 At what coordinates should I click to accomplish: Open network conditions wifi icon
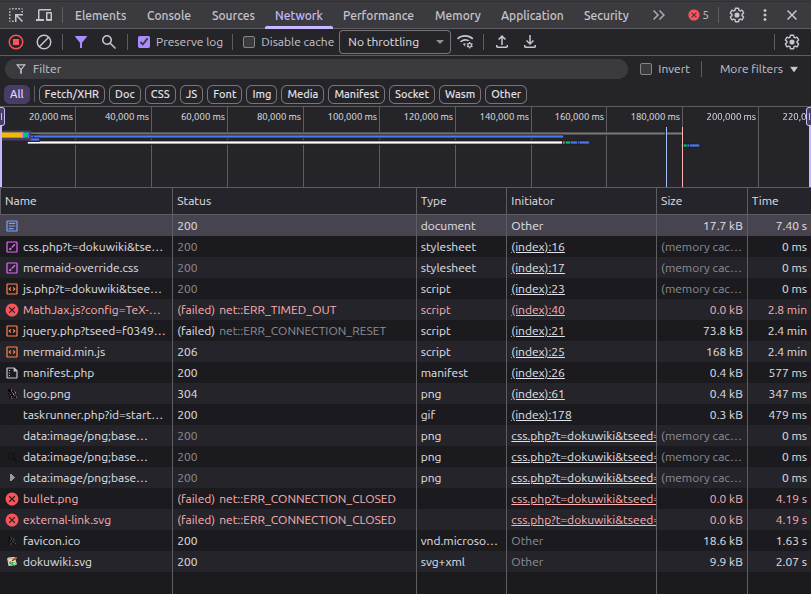click(x=466, y=42)
